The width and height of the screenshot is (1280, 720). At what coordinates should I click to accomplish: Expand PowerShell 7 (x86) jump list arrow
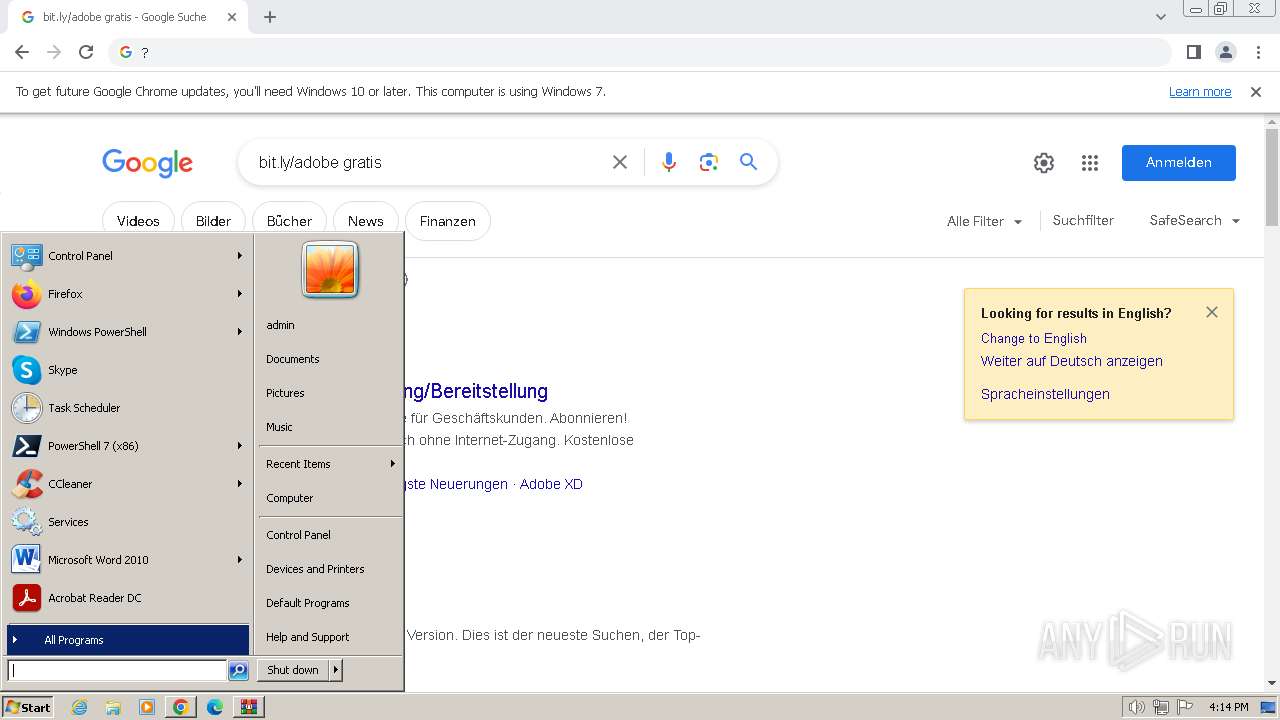coord(240,446)
